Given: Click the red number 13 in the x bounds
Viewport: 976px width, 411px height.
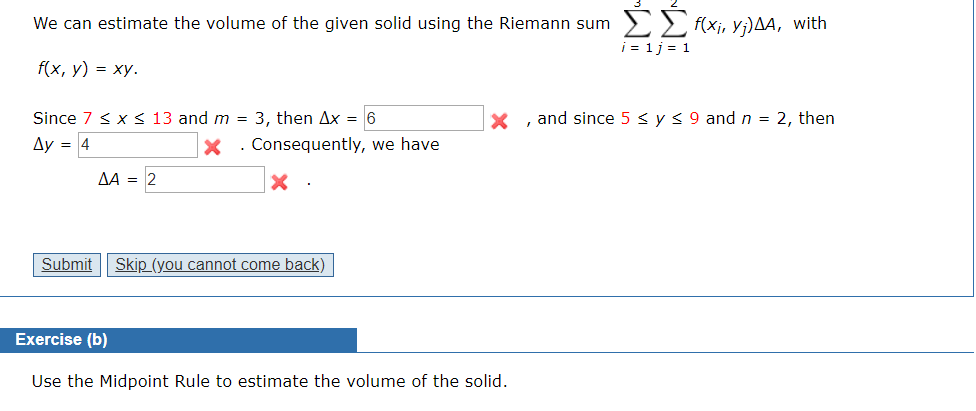Looking at the screenshot, I should click(162, 118).
